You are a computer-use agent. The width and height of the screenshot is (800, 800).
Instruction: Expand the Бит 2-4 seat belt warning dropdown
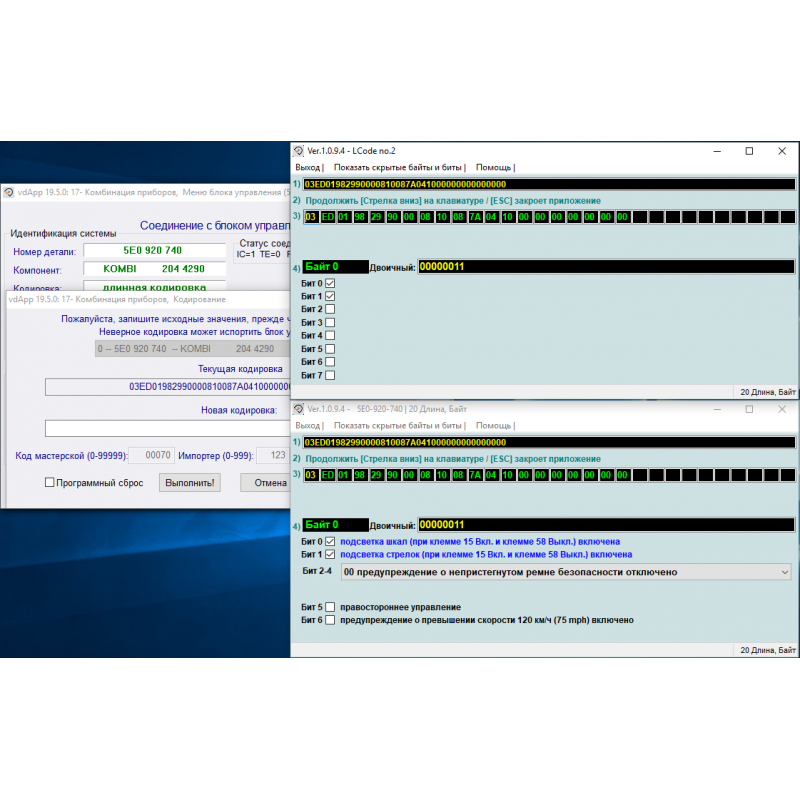tap(783, 572)
